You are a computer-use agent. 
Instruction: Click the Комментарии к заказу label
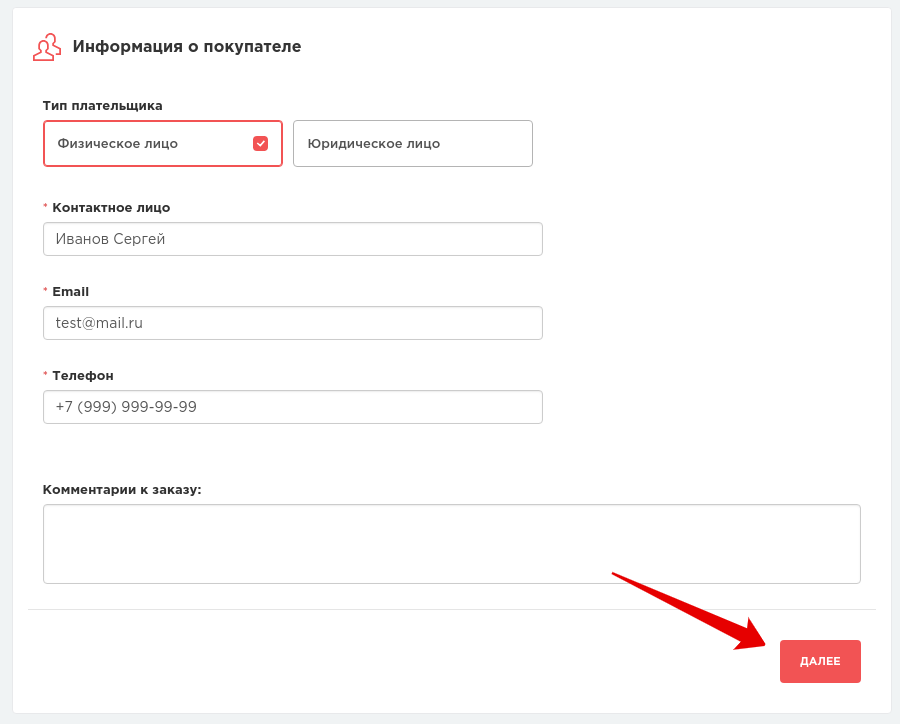tap(122, 490)
